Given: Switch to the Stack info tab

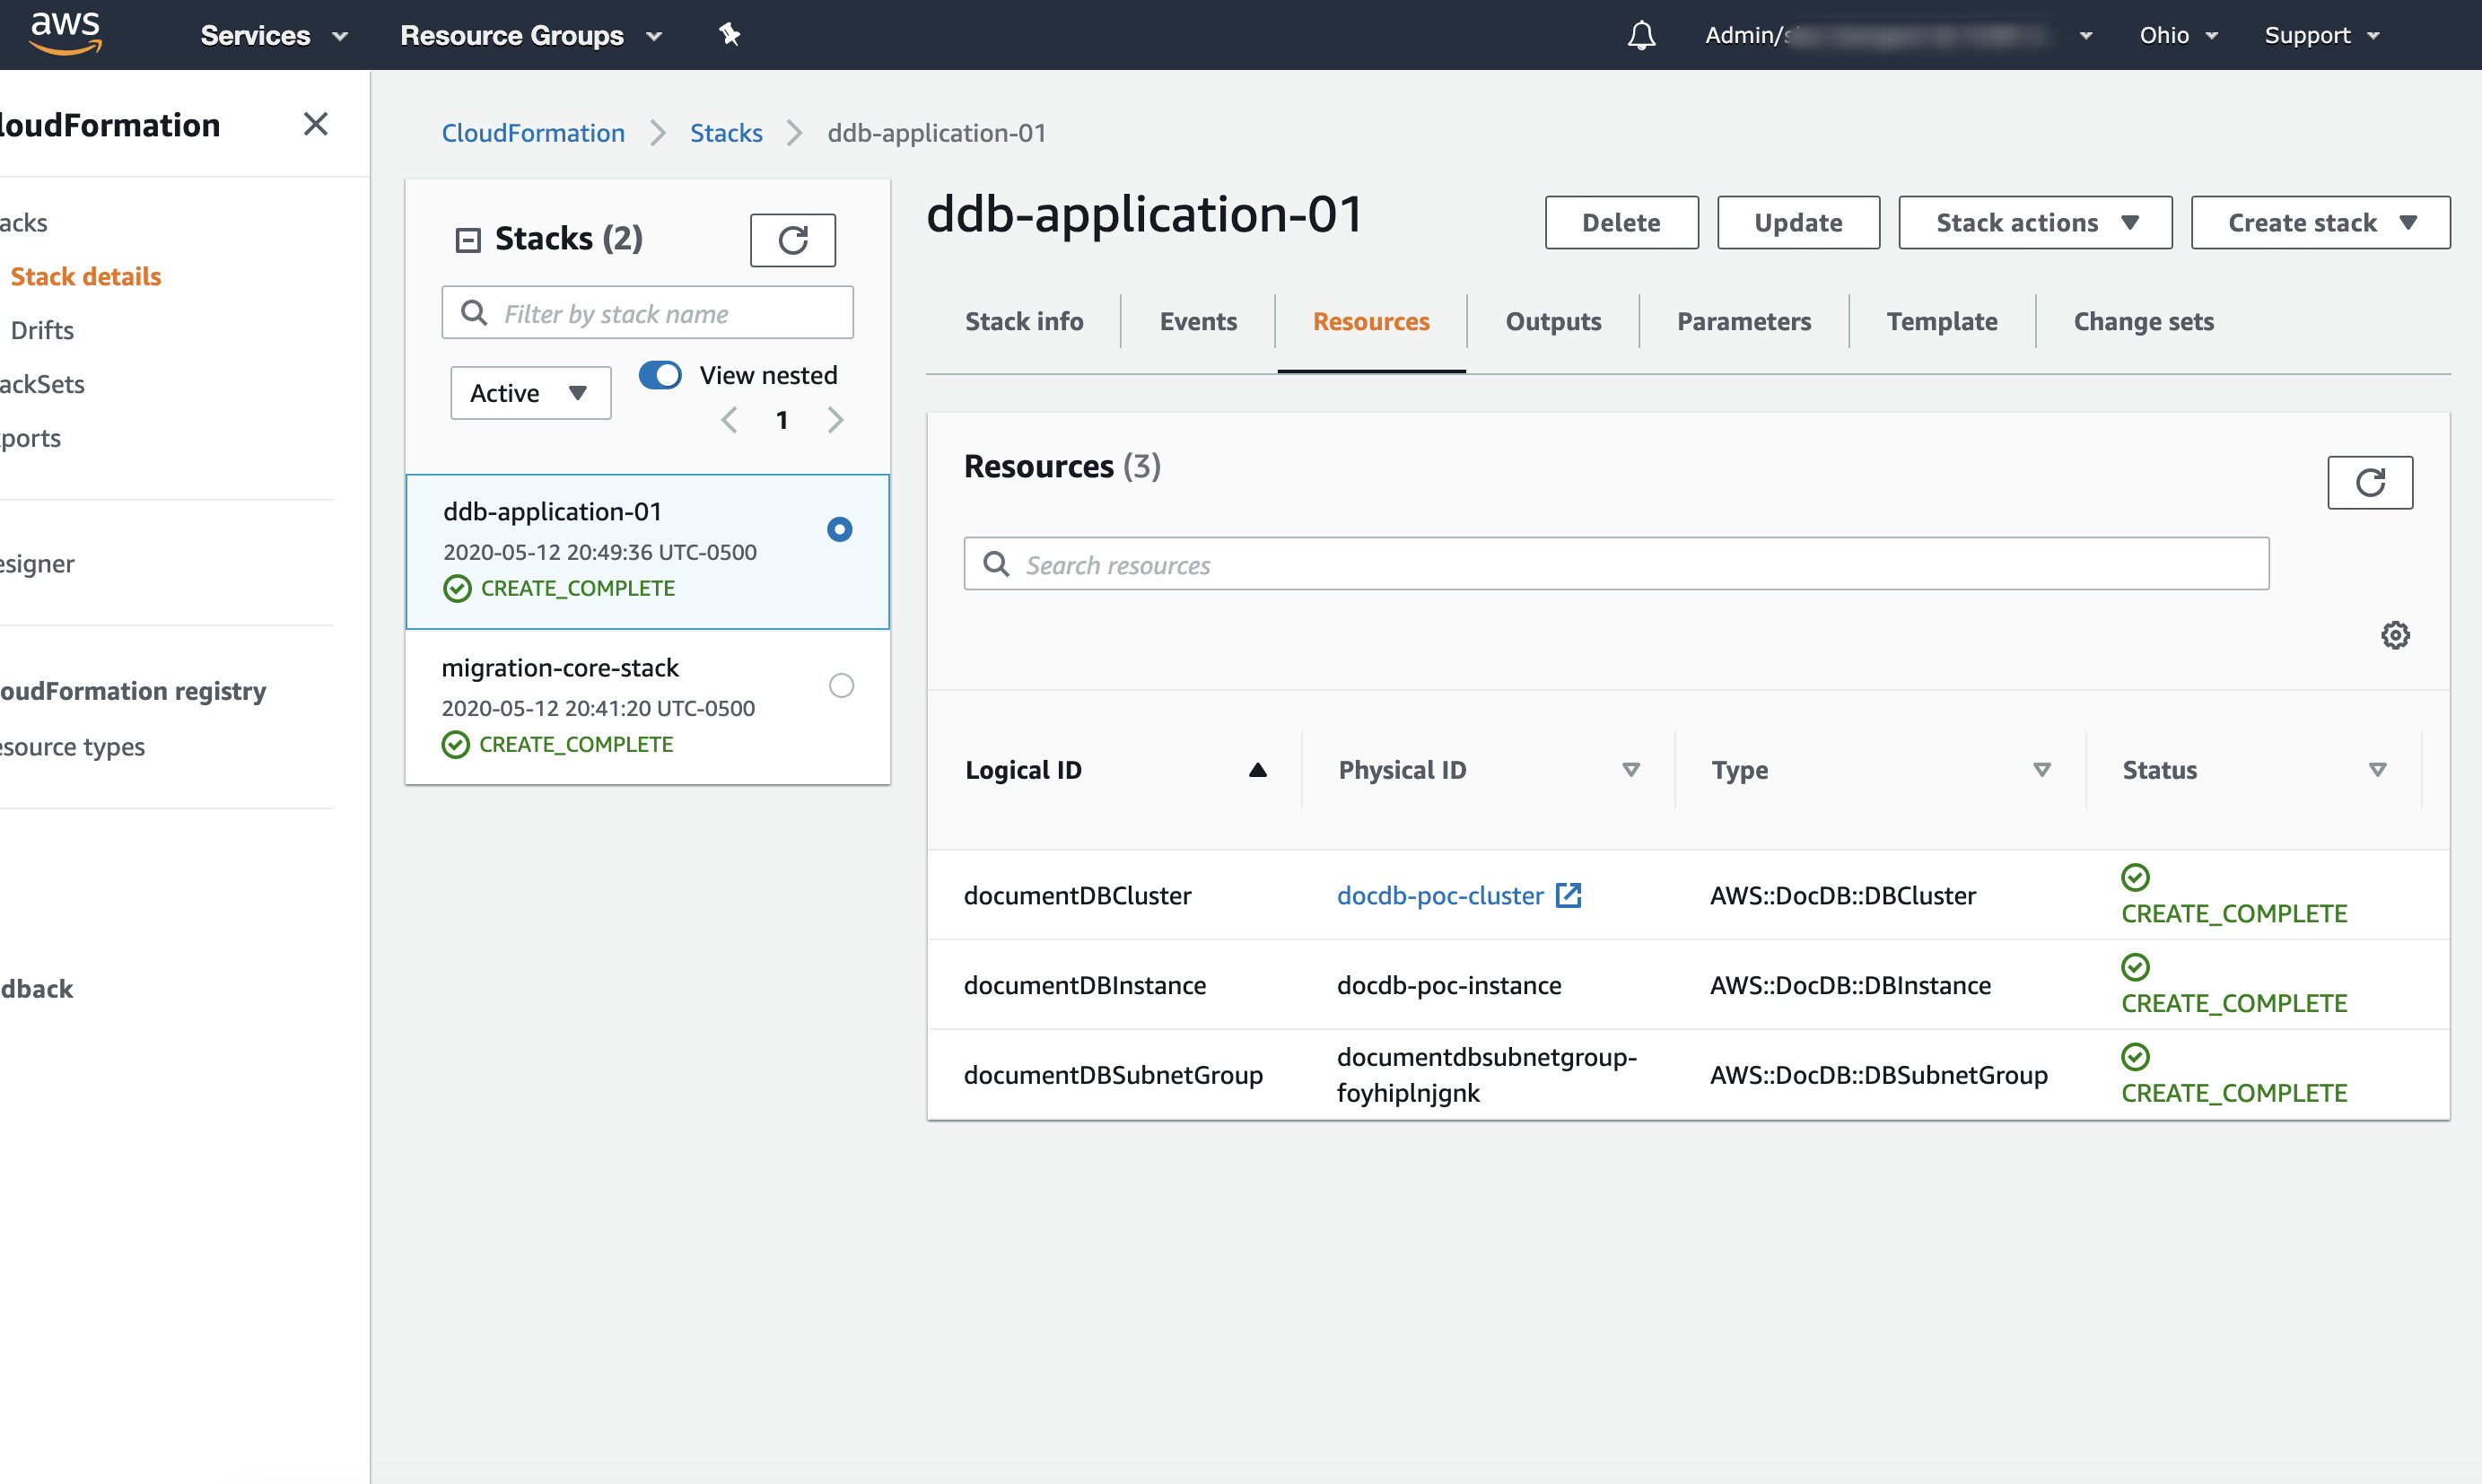Looking at the screenshot, I should [1024, 321].
